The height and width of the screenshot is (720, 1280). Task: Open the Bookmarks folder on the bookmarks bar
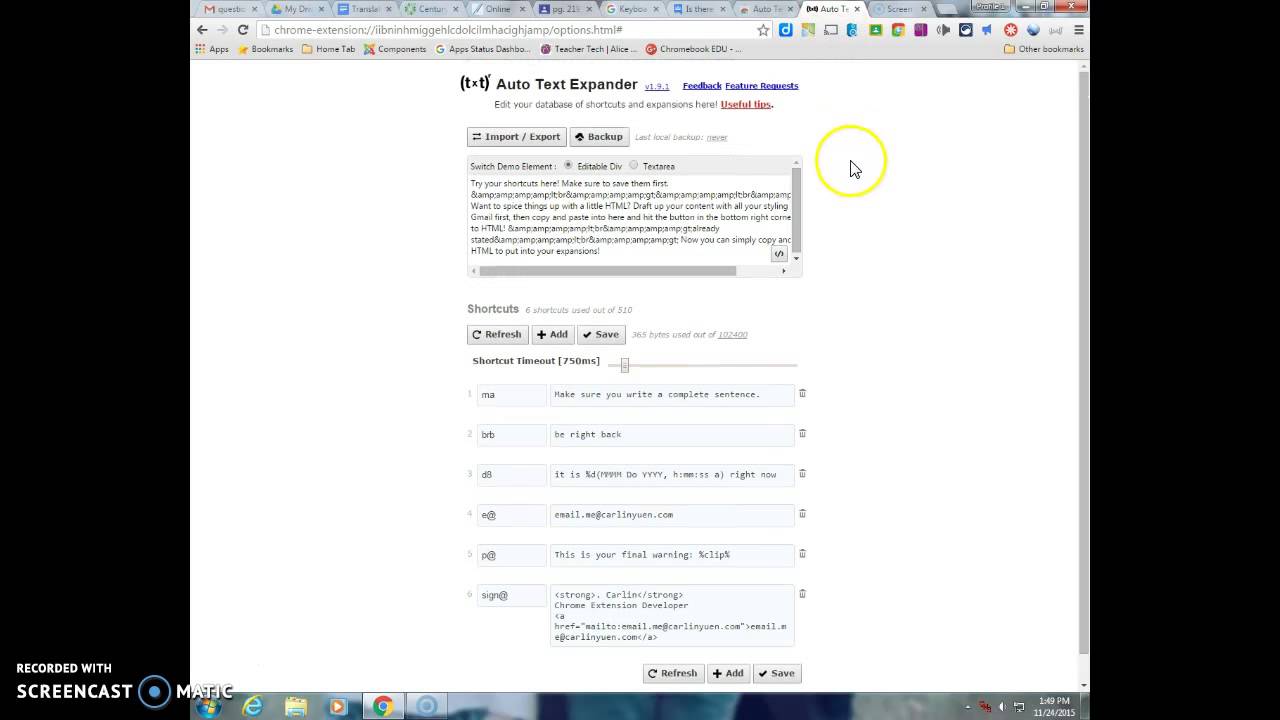[x=265, y=49]
